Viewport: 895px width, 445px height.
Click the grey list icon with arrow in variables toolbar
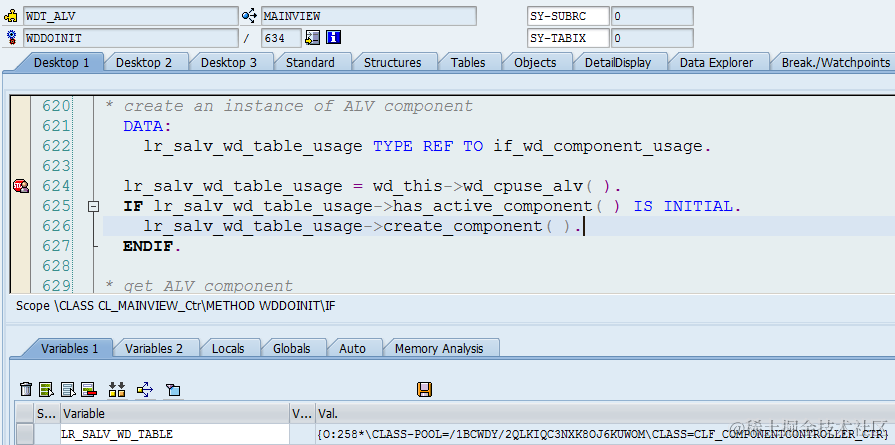(x=68, y=390)
